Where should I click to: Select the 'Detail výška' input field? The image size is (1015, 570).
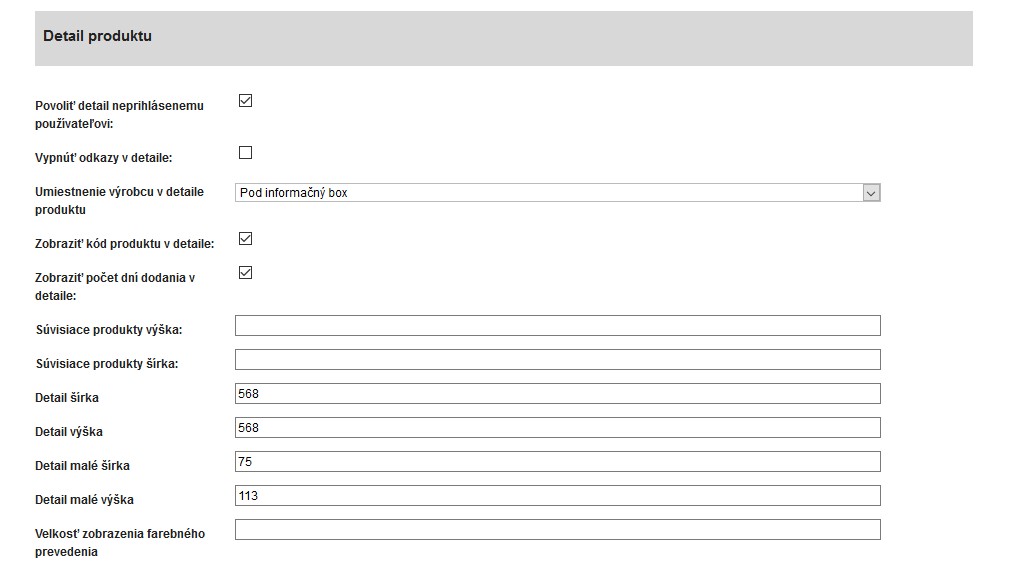pos(557,428)
